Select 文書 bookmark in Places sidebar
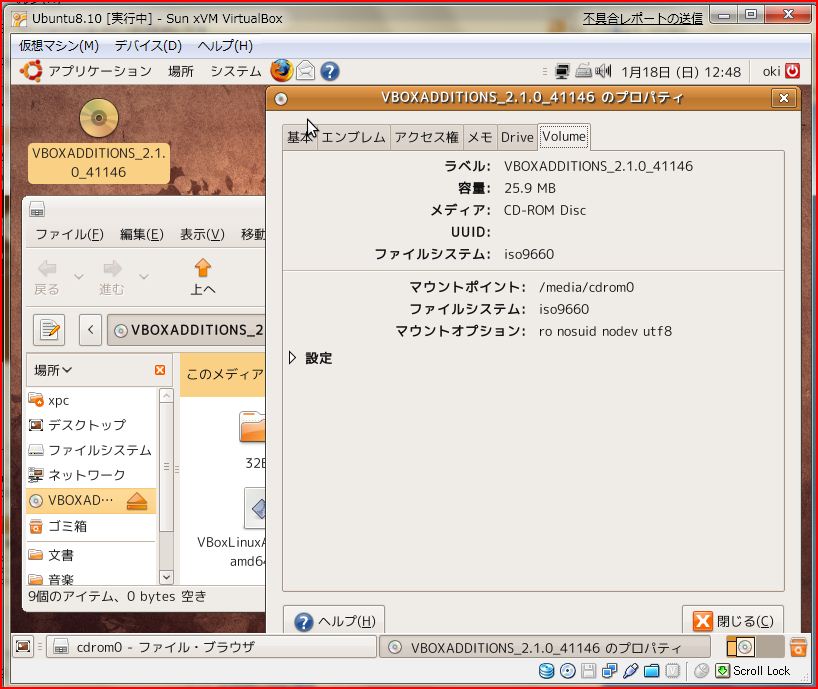Screen dimensions: 818x689 click(x=91, y=555)
